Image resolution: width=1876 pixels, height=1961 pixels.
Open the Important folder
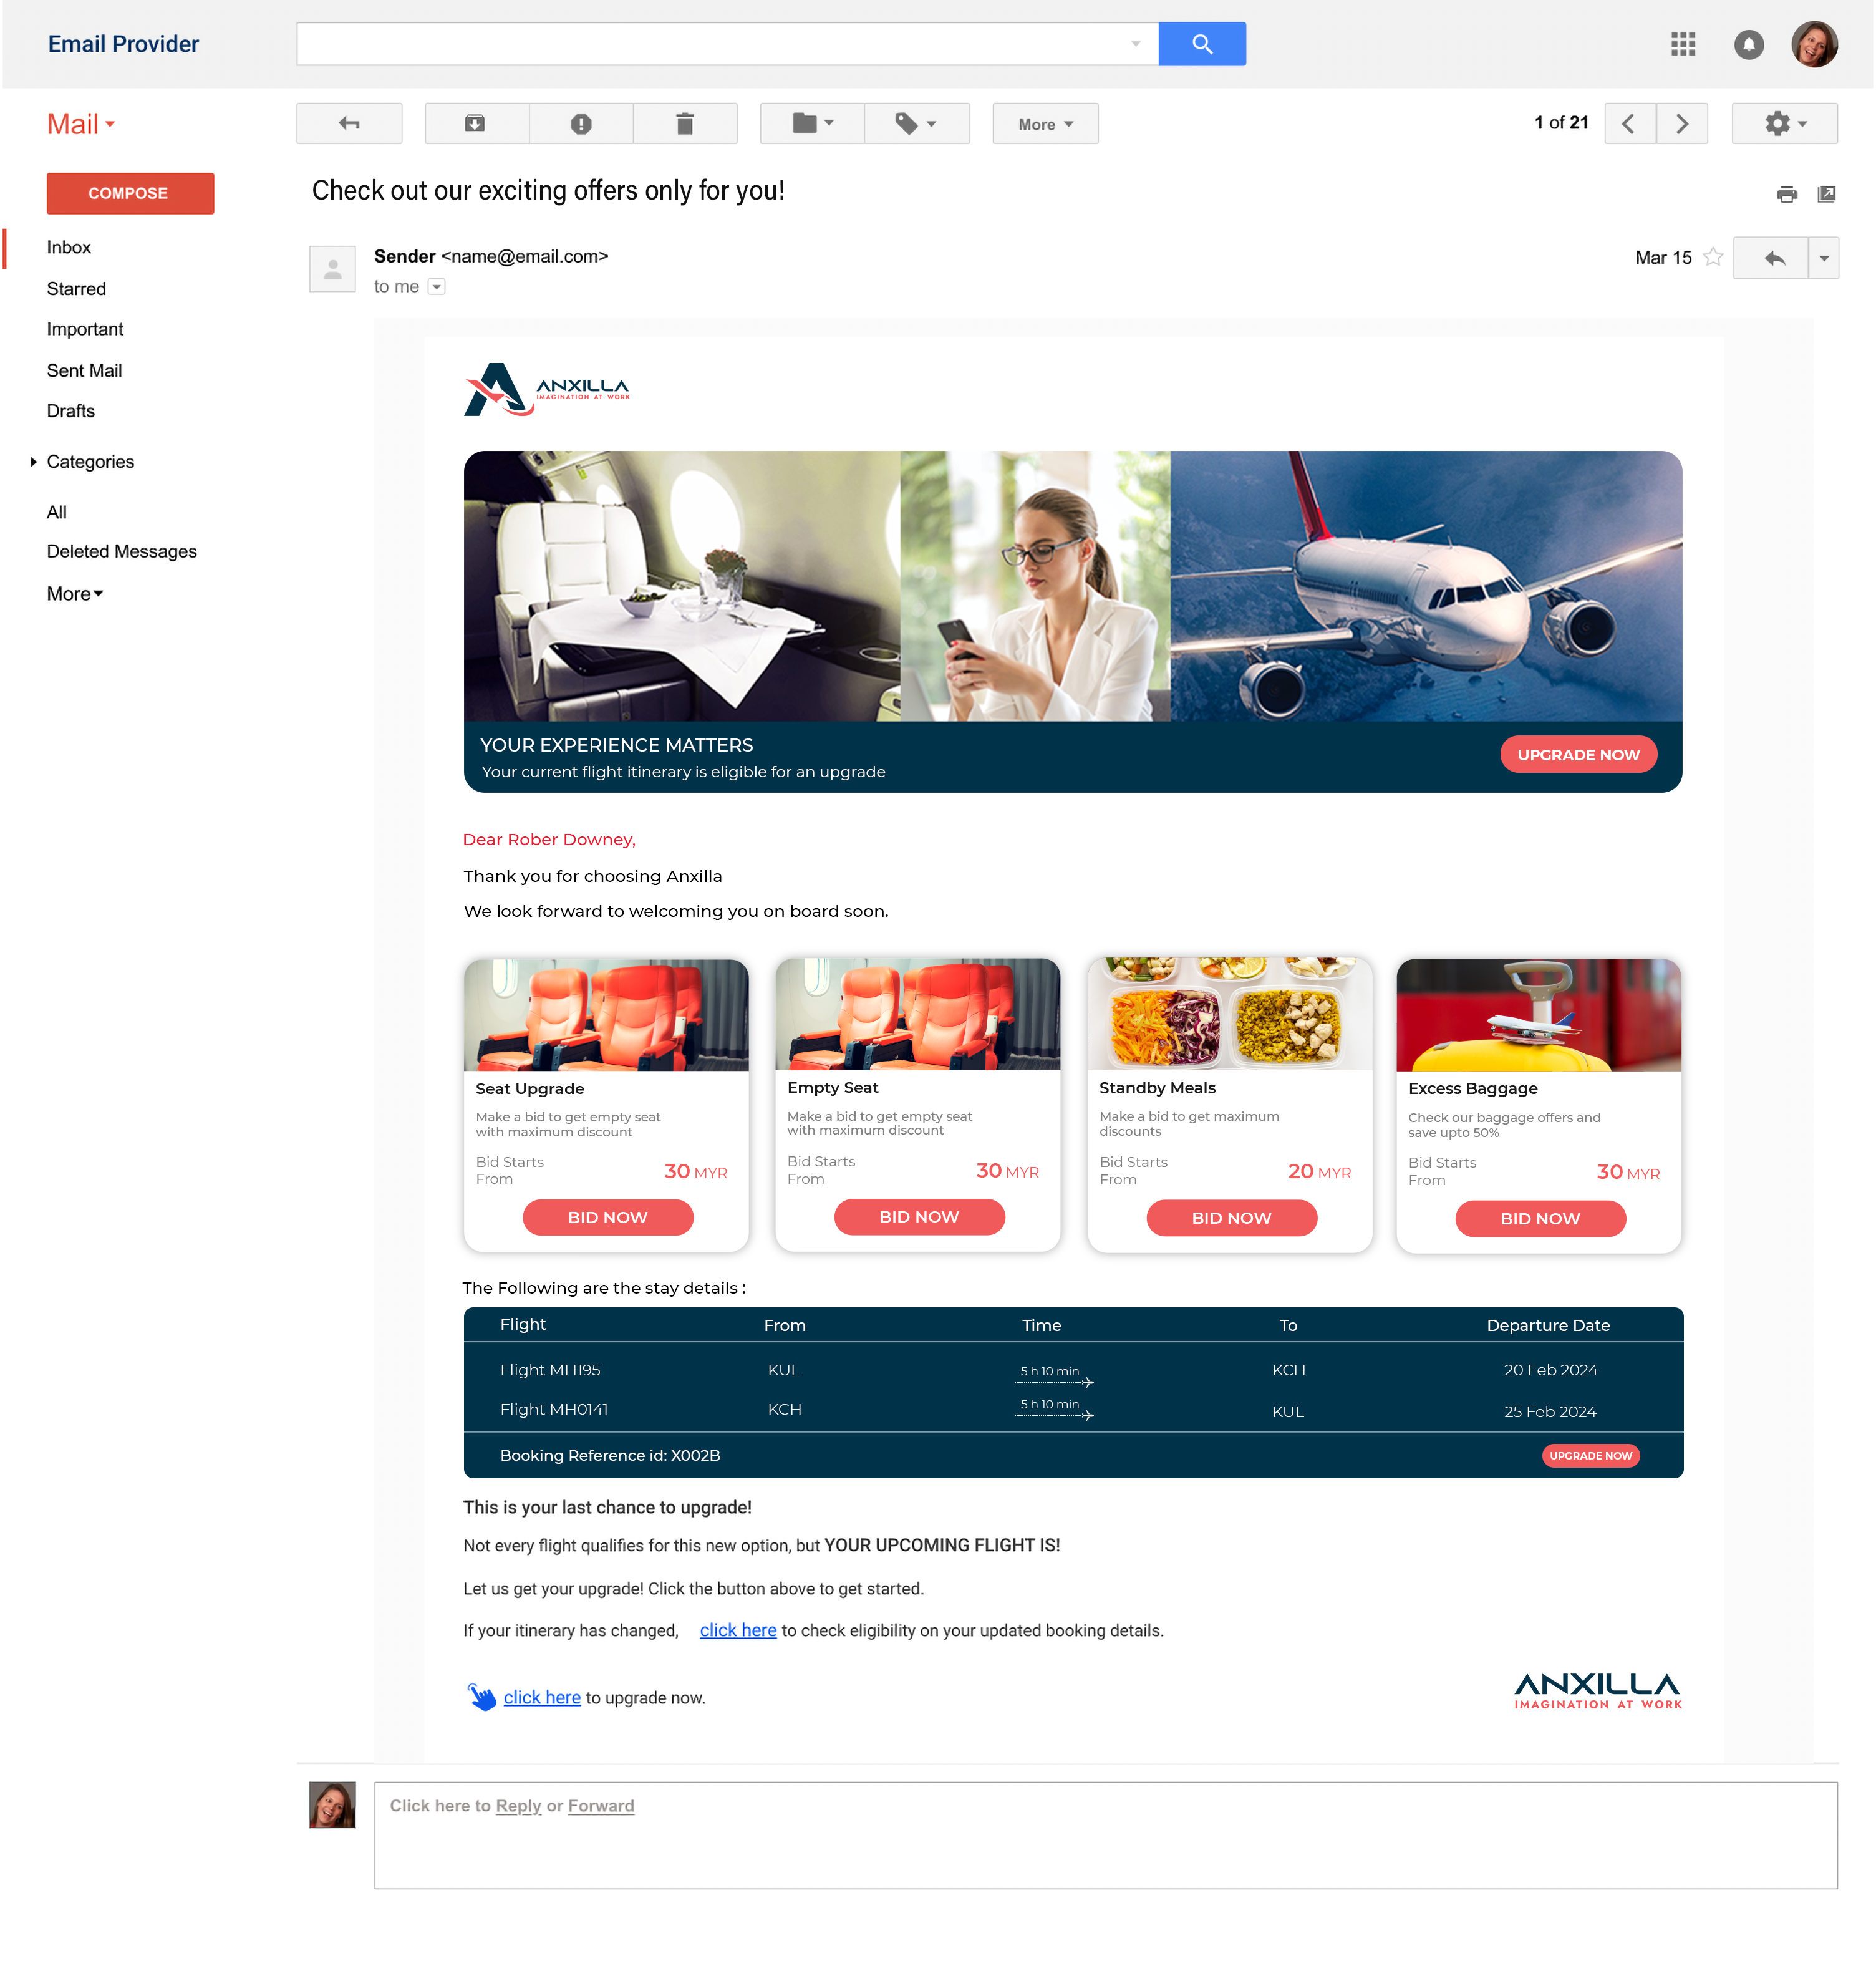(x=85, y=329)
